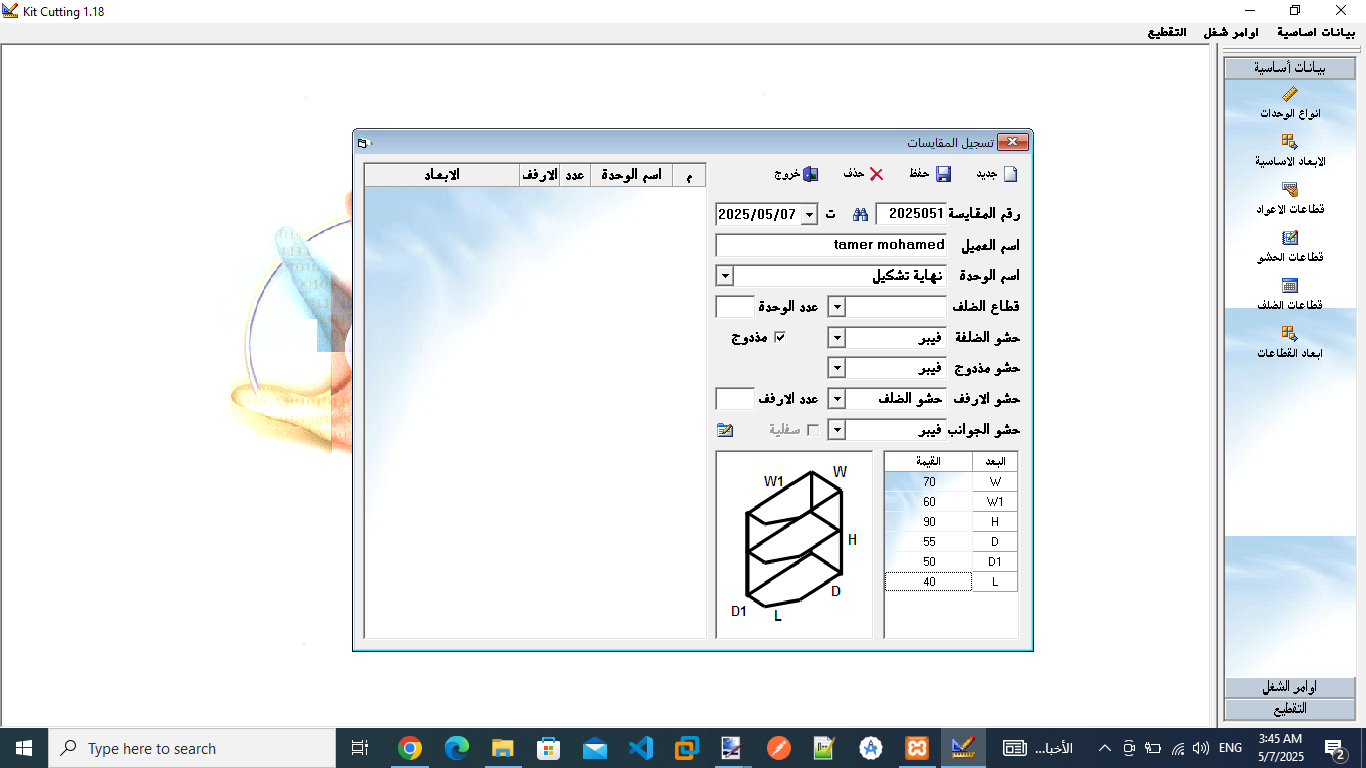The height and width of the screenshot is (768, 1366).
Task: Click the binoculars search icon
Action: pyautogui.click(x=860, y=214)
